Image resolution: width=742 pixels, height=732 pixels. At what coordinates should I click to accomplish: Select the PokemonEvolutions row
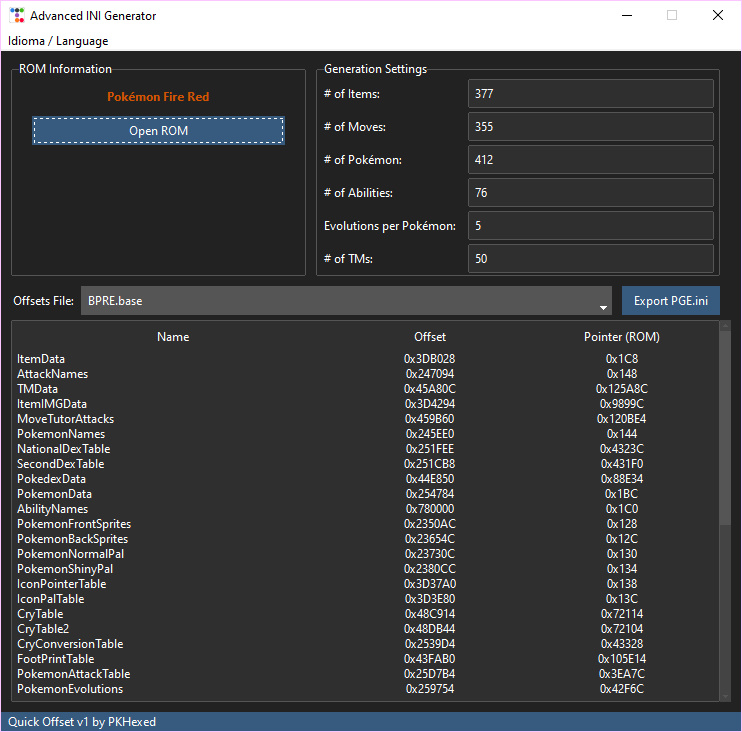pyautogui.click(x=70, y=689)
